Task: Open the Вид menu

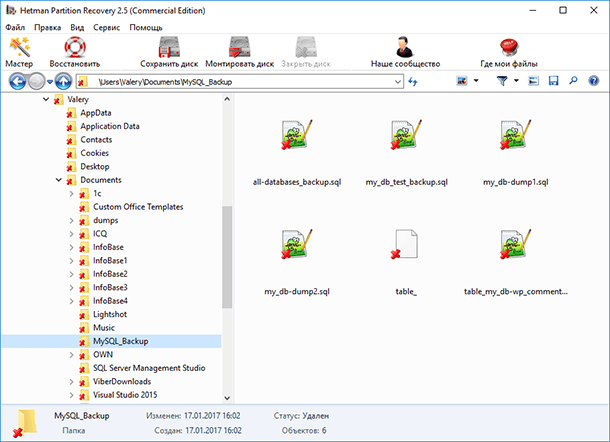Action: click(x=77, y=28)
